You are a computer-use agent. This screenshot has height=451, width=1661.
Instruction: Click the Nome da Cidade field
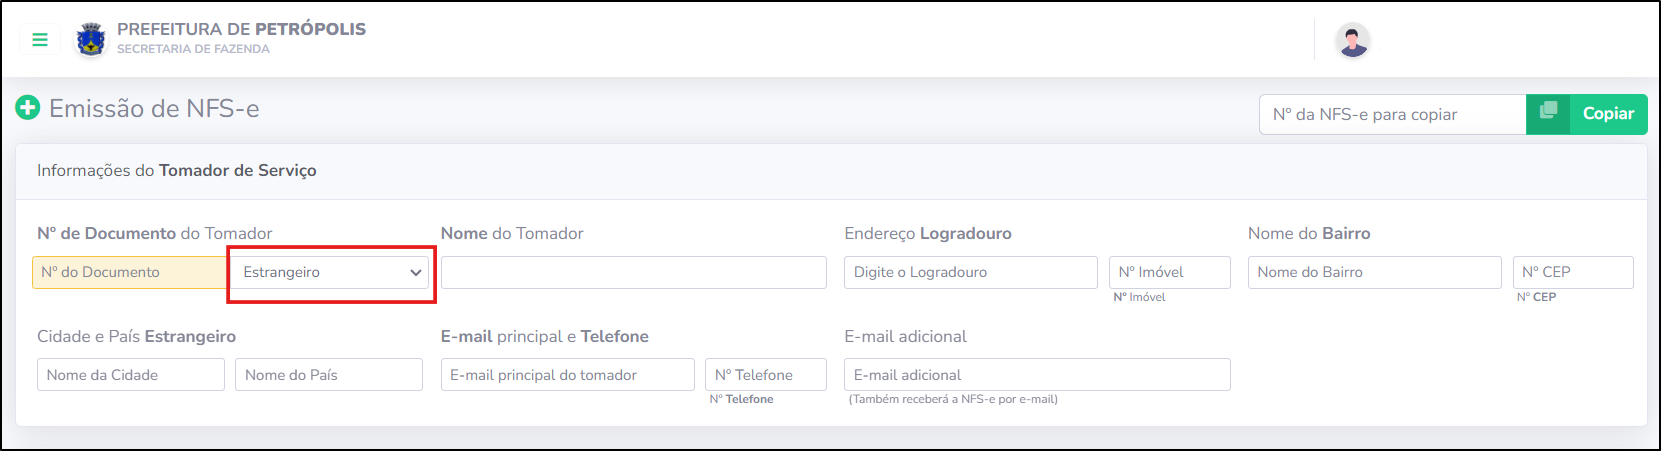coord(131,375)
